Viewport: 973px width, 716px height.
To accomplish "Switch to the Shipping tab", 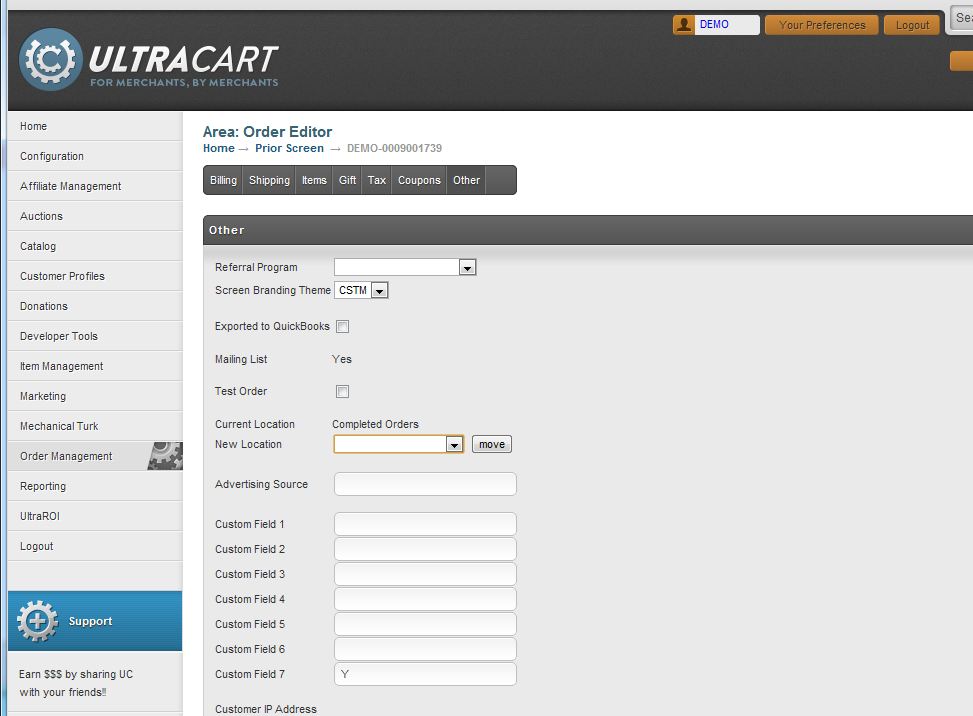I will [x=269, y=180].
